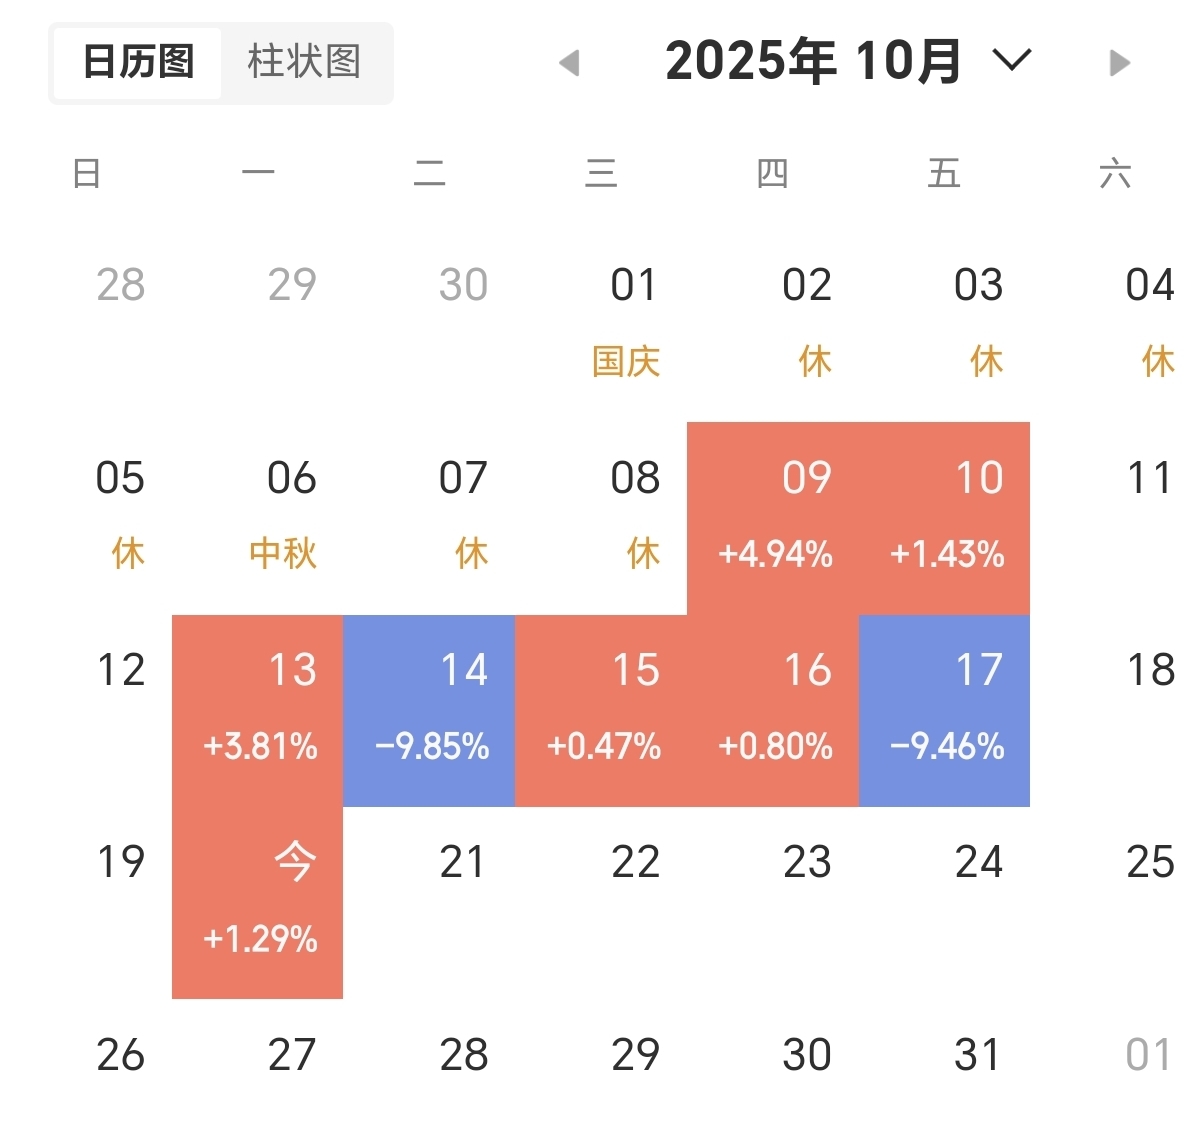1200x1147 pixels.
Task: Click greyed-out September 28 date
Action: 121,285
